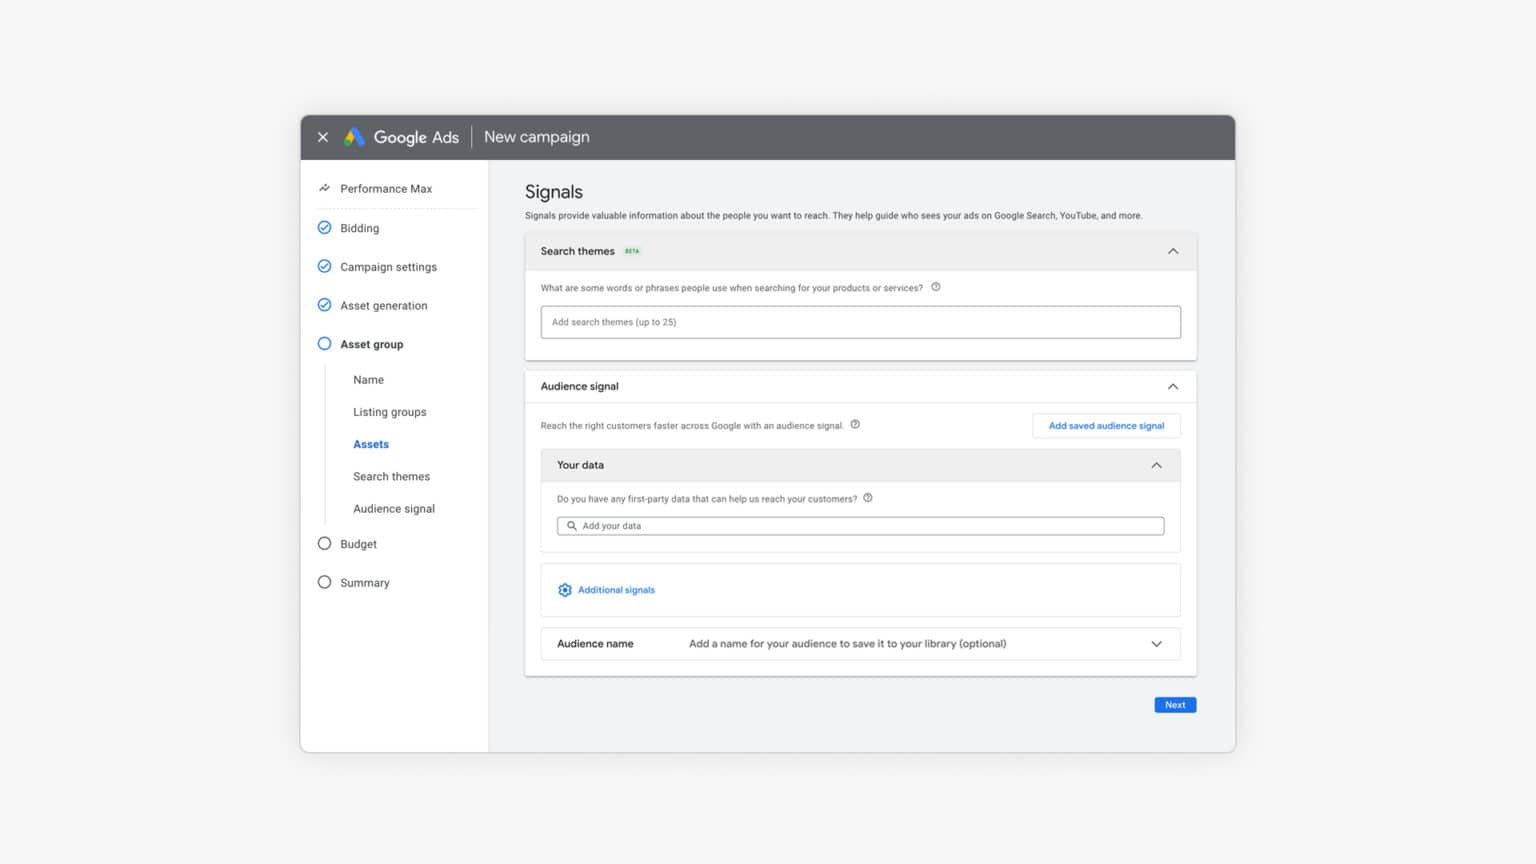The height and width of the screenshot is (864, 1536).
Task: Click the checkmark icon beside Bidding
Action: (324, 227)
